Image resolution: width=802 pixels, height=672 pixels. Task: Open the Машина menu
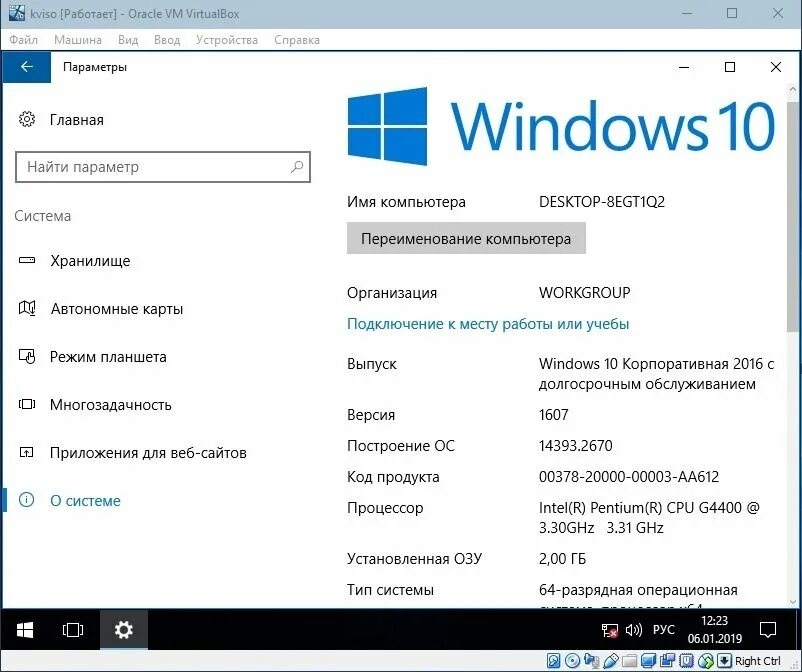tap(78, 40)
